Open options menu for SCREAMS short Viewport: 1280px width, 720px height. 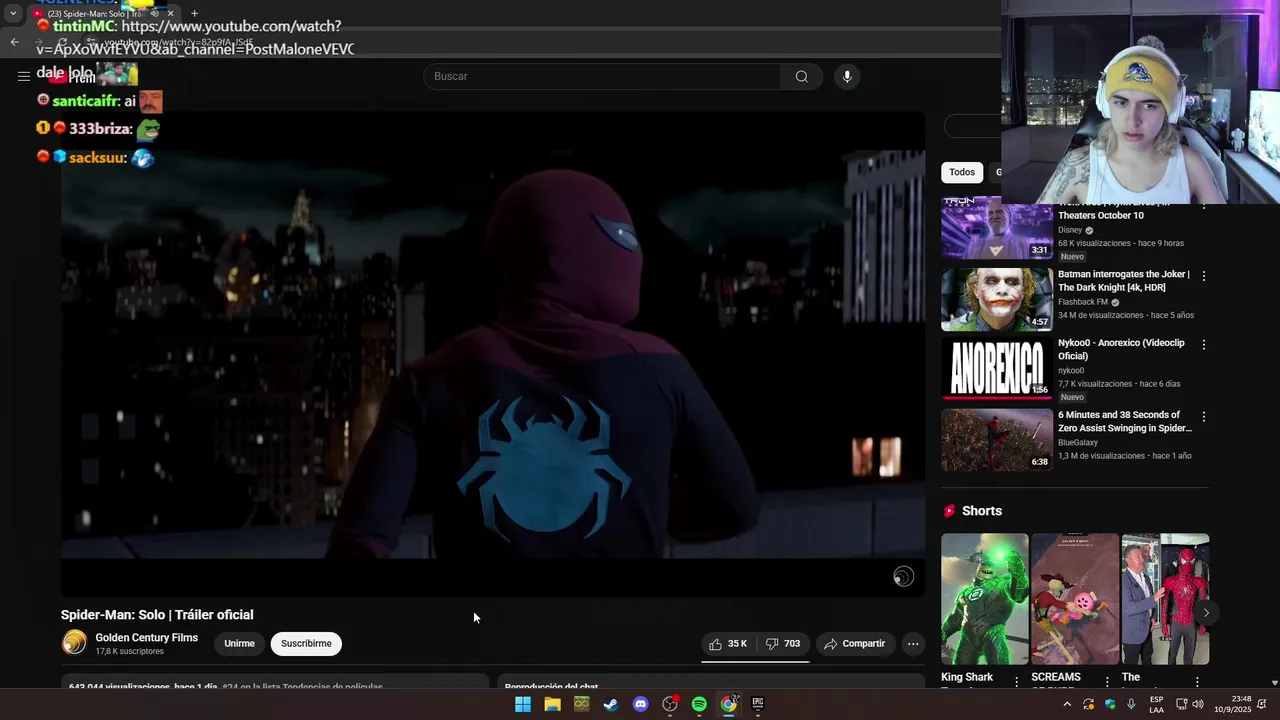pos(1106,680)
